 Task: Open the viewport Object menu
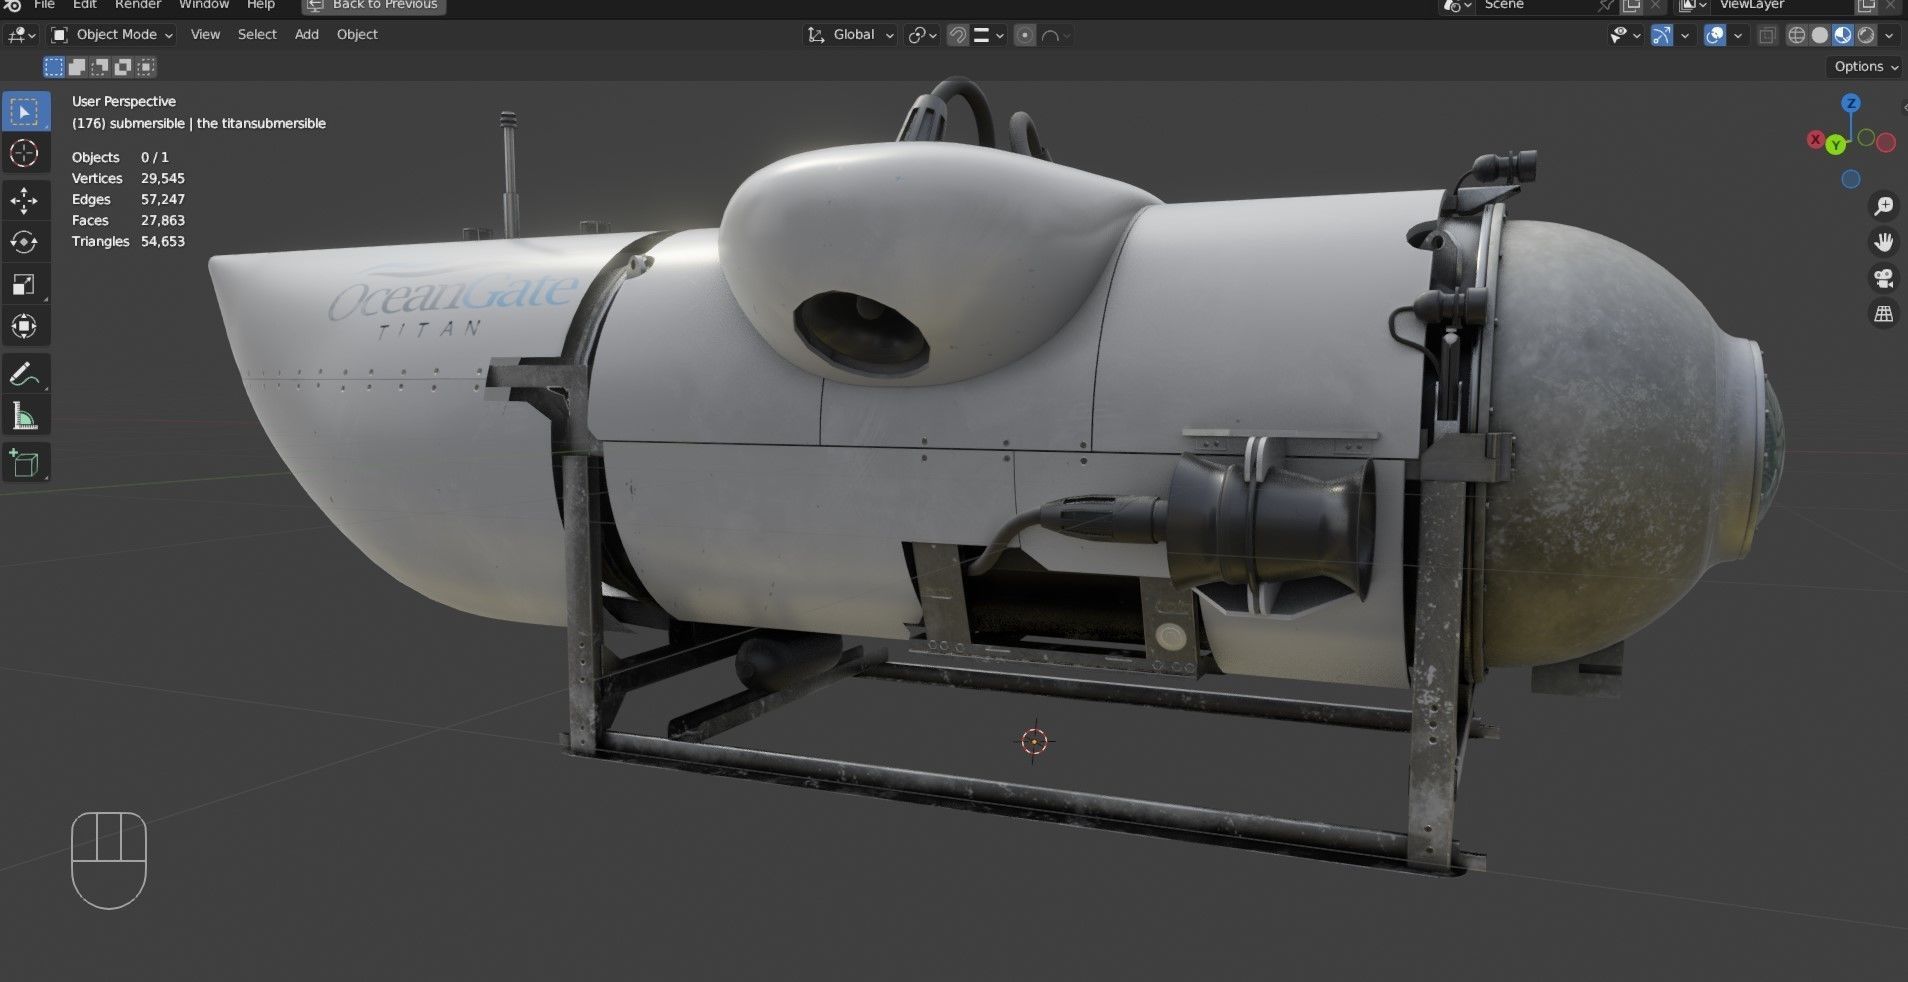tap(357, 35)
